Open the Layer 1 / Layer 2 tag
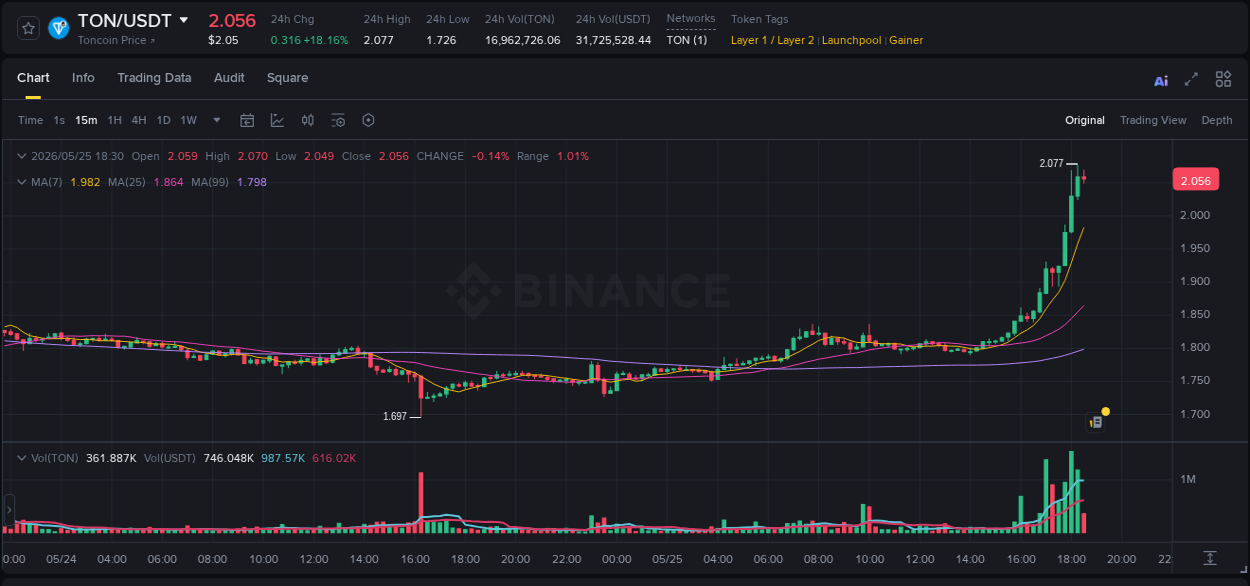Screen dimensions: 1250x586 (772, 40)
